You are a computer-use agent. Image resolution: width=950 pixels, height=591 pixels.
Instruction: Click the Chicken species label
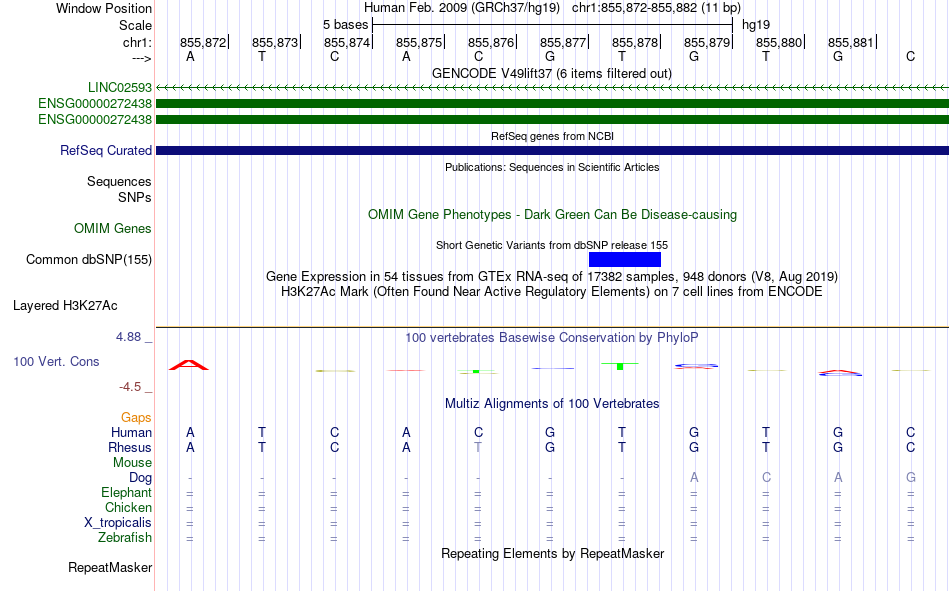(x=128, y=507)
